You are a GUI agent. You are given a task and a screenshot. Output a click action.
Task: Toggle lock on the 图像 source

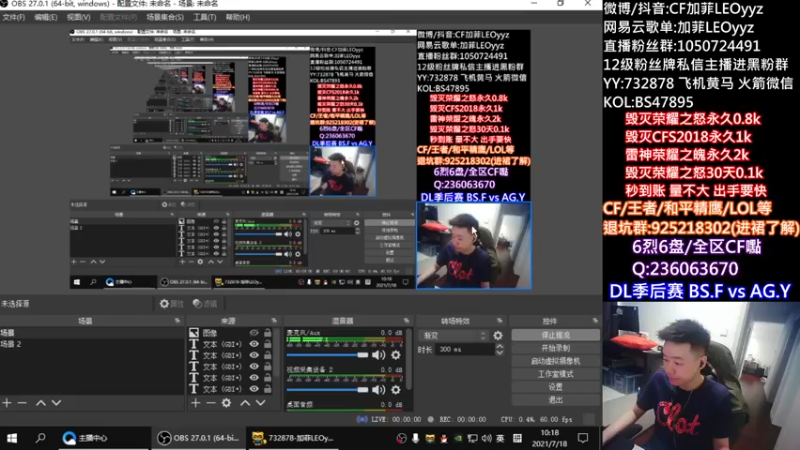click(x=267, y=333)
